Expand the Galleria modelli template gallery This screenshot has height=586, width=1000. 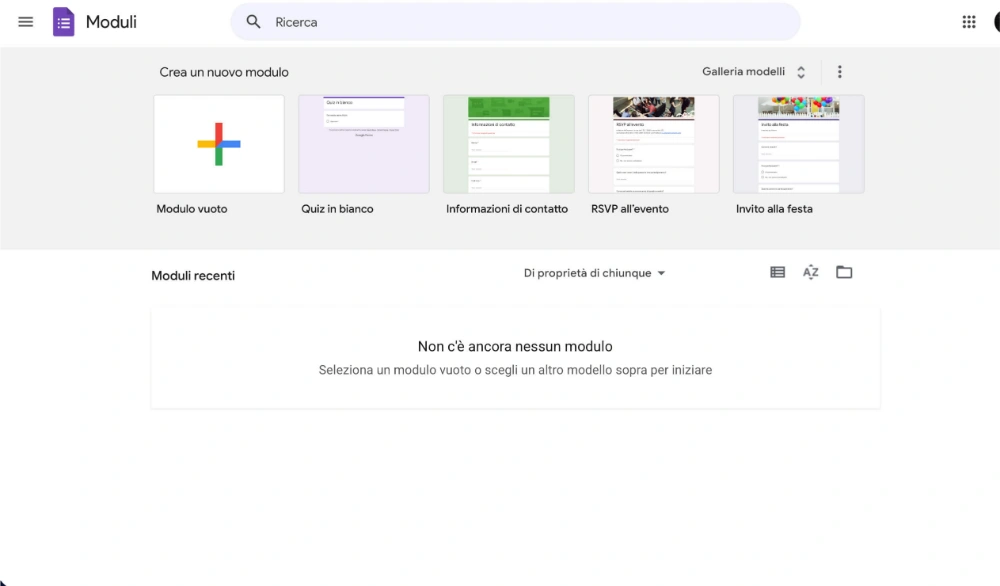pos(754,72)
